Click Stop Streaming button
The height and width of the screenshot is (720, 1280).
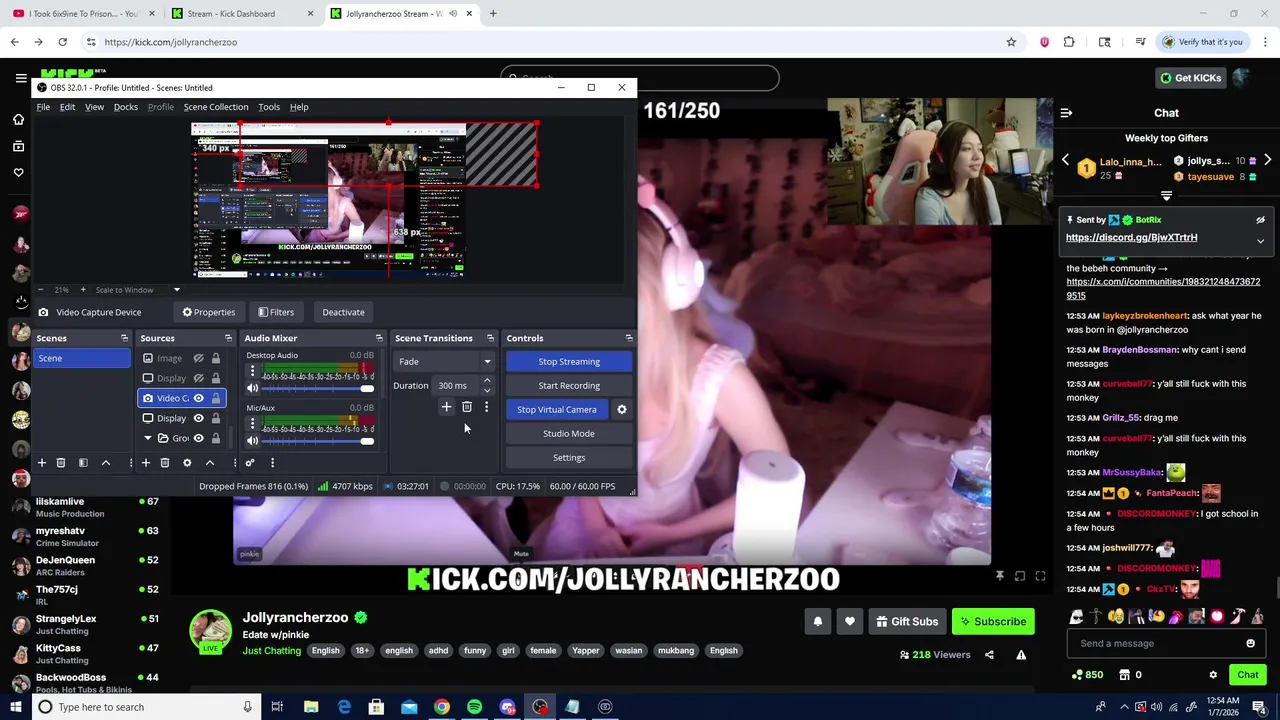point(569,361)
